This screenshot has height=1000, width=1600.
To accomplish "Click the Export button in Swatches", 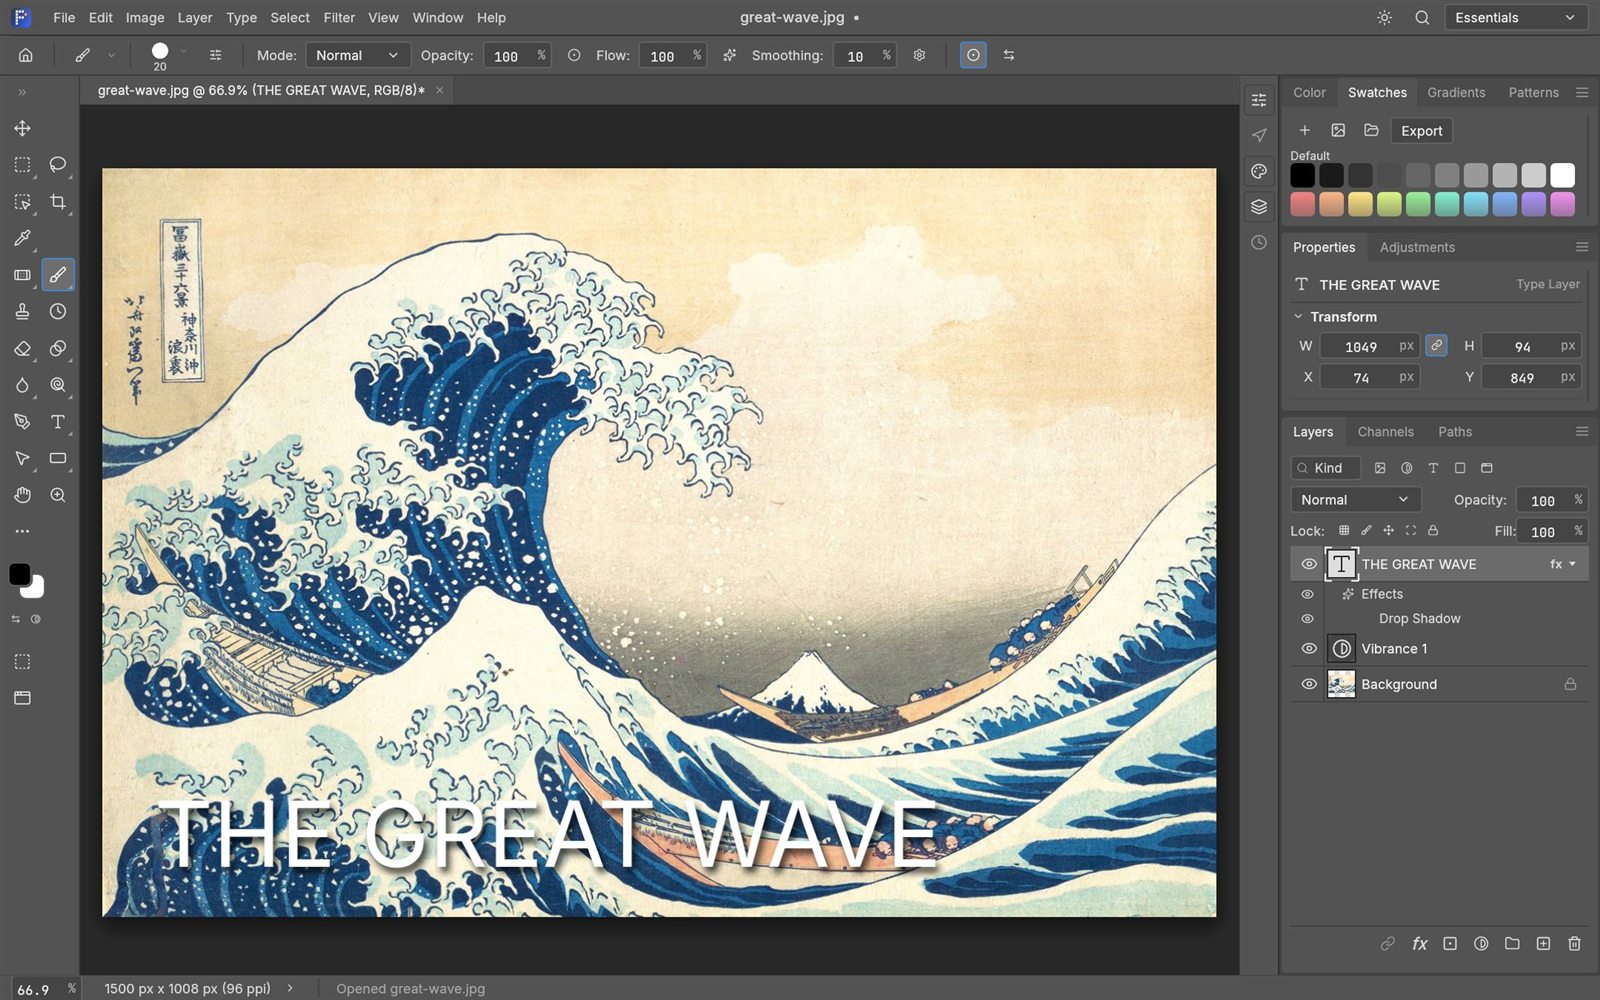I will point(1421,131).
